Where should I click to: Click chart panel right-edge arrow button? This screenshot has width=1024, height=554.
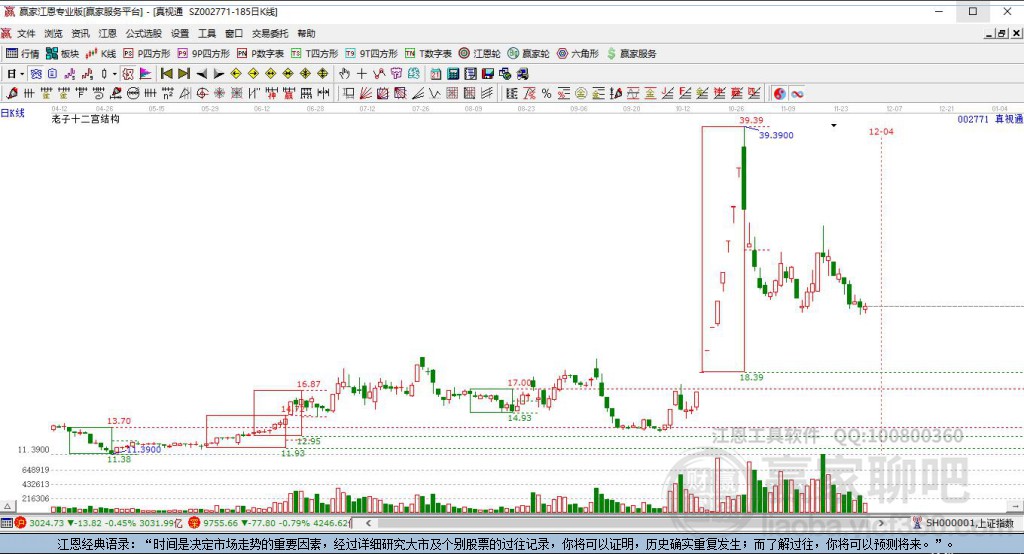pos(1016,506)
